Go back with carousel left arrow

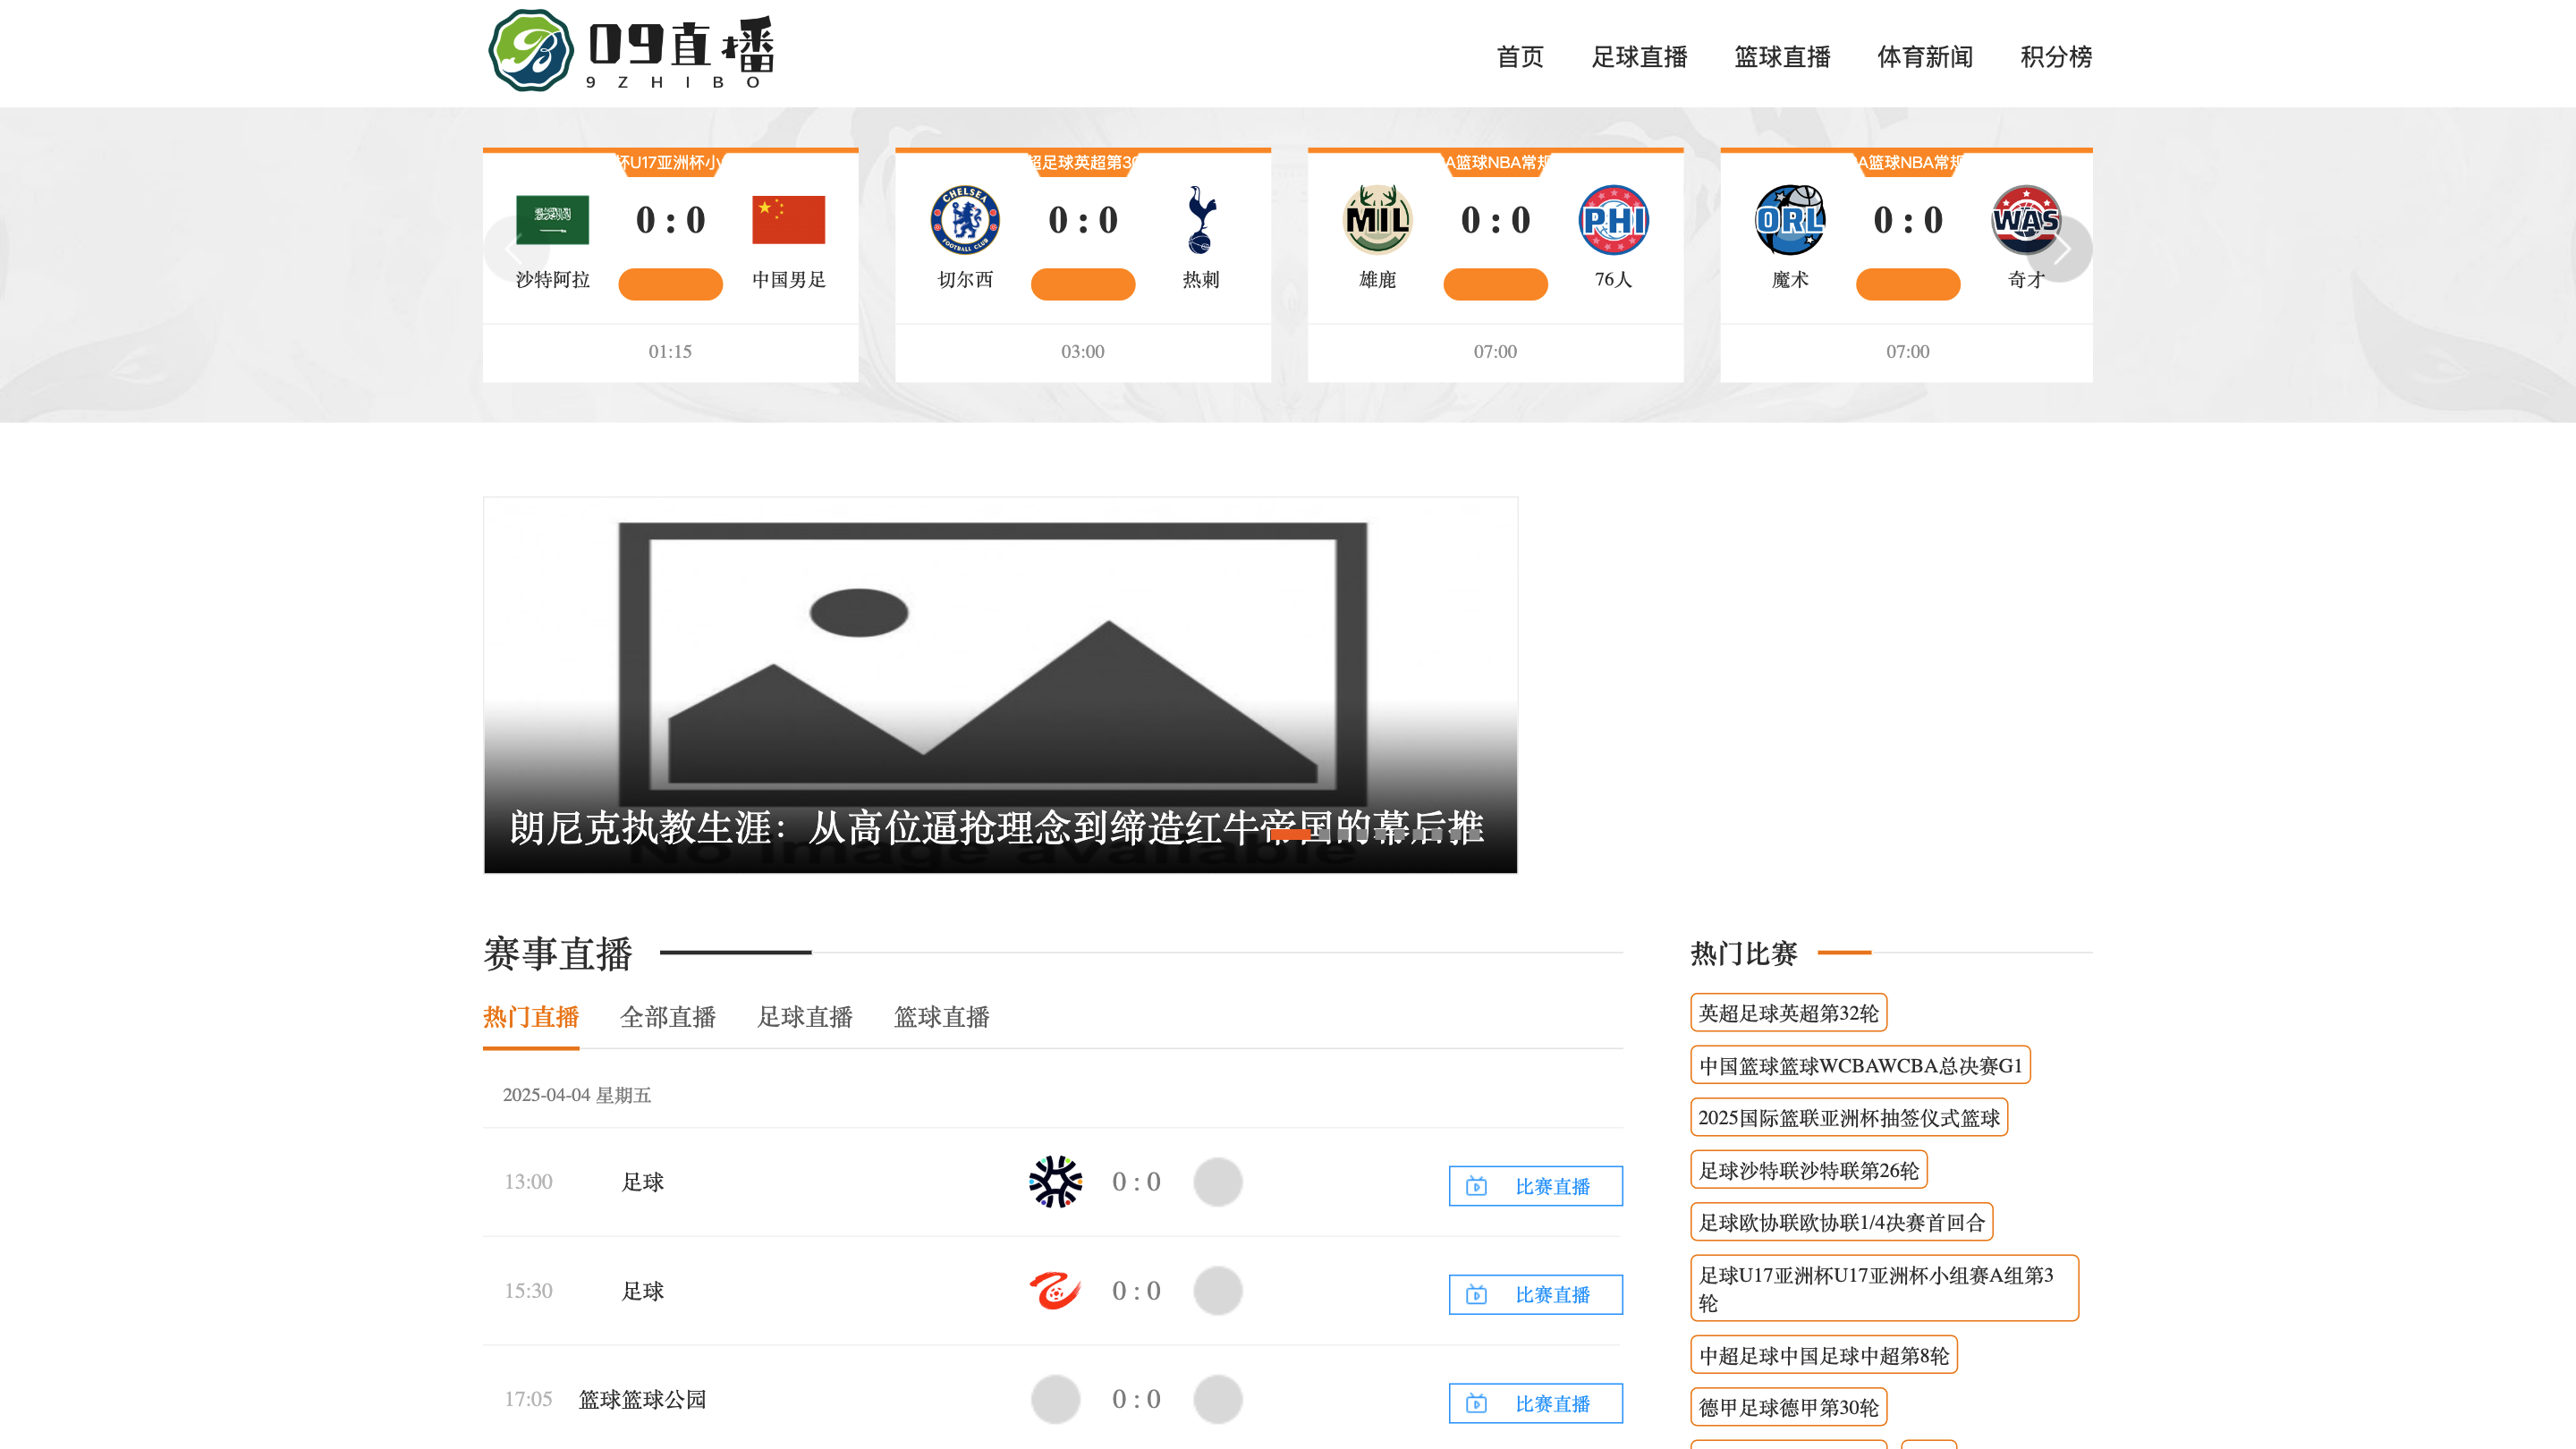point(515,249)
